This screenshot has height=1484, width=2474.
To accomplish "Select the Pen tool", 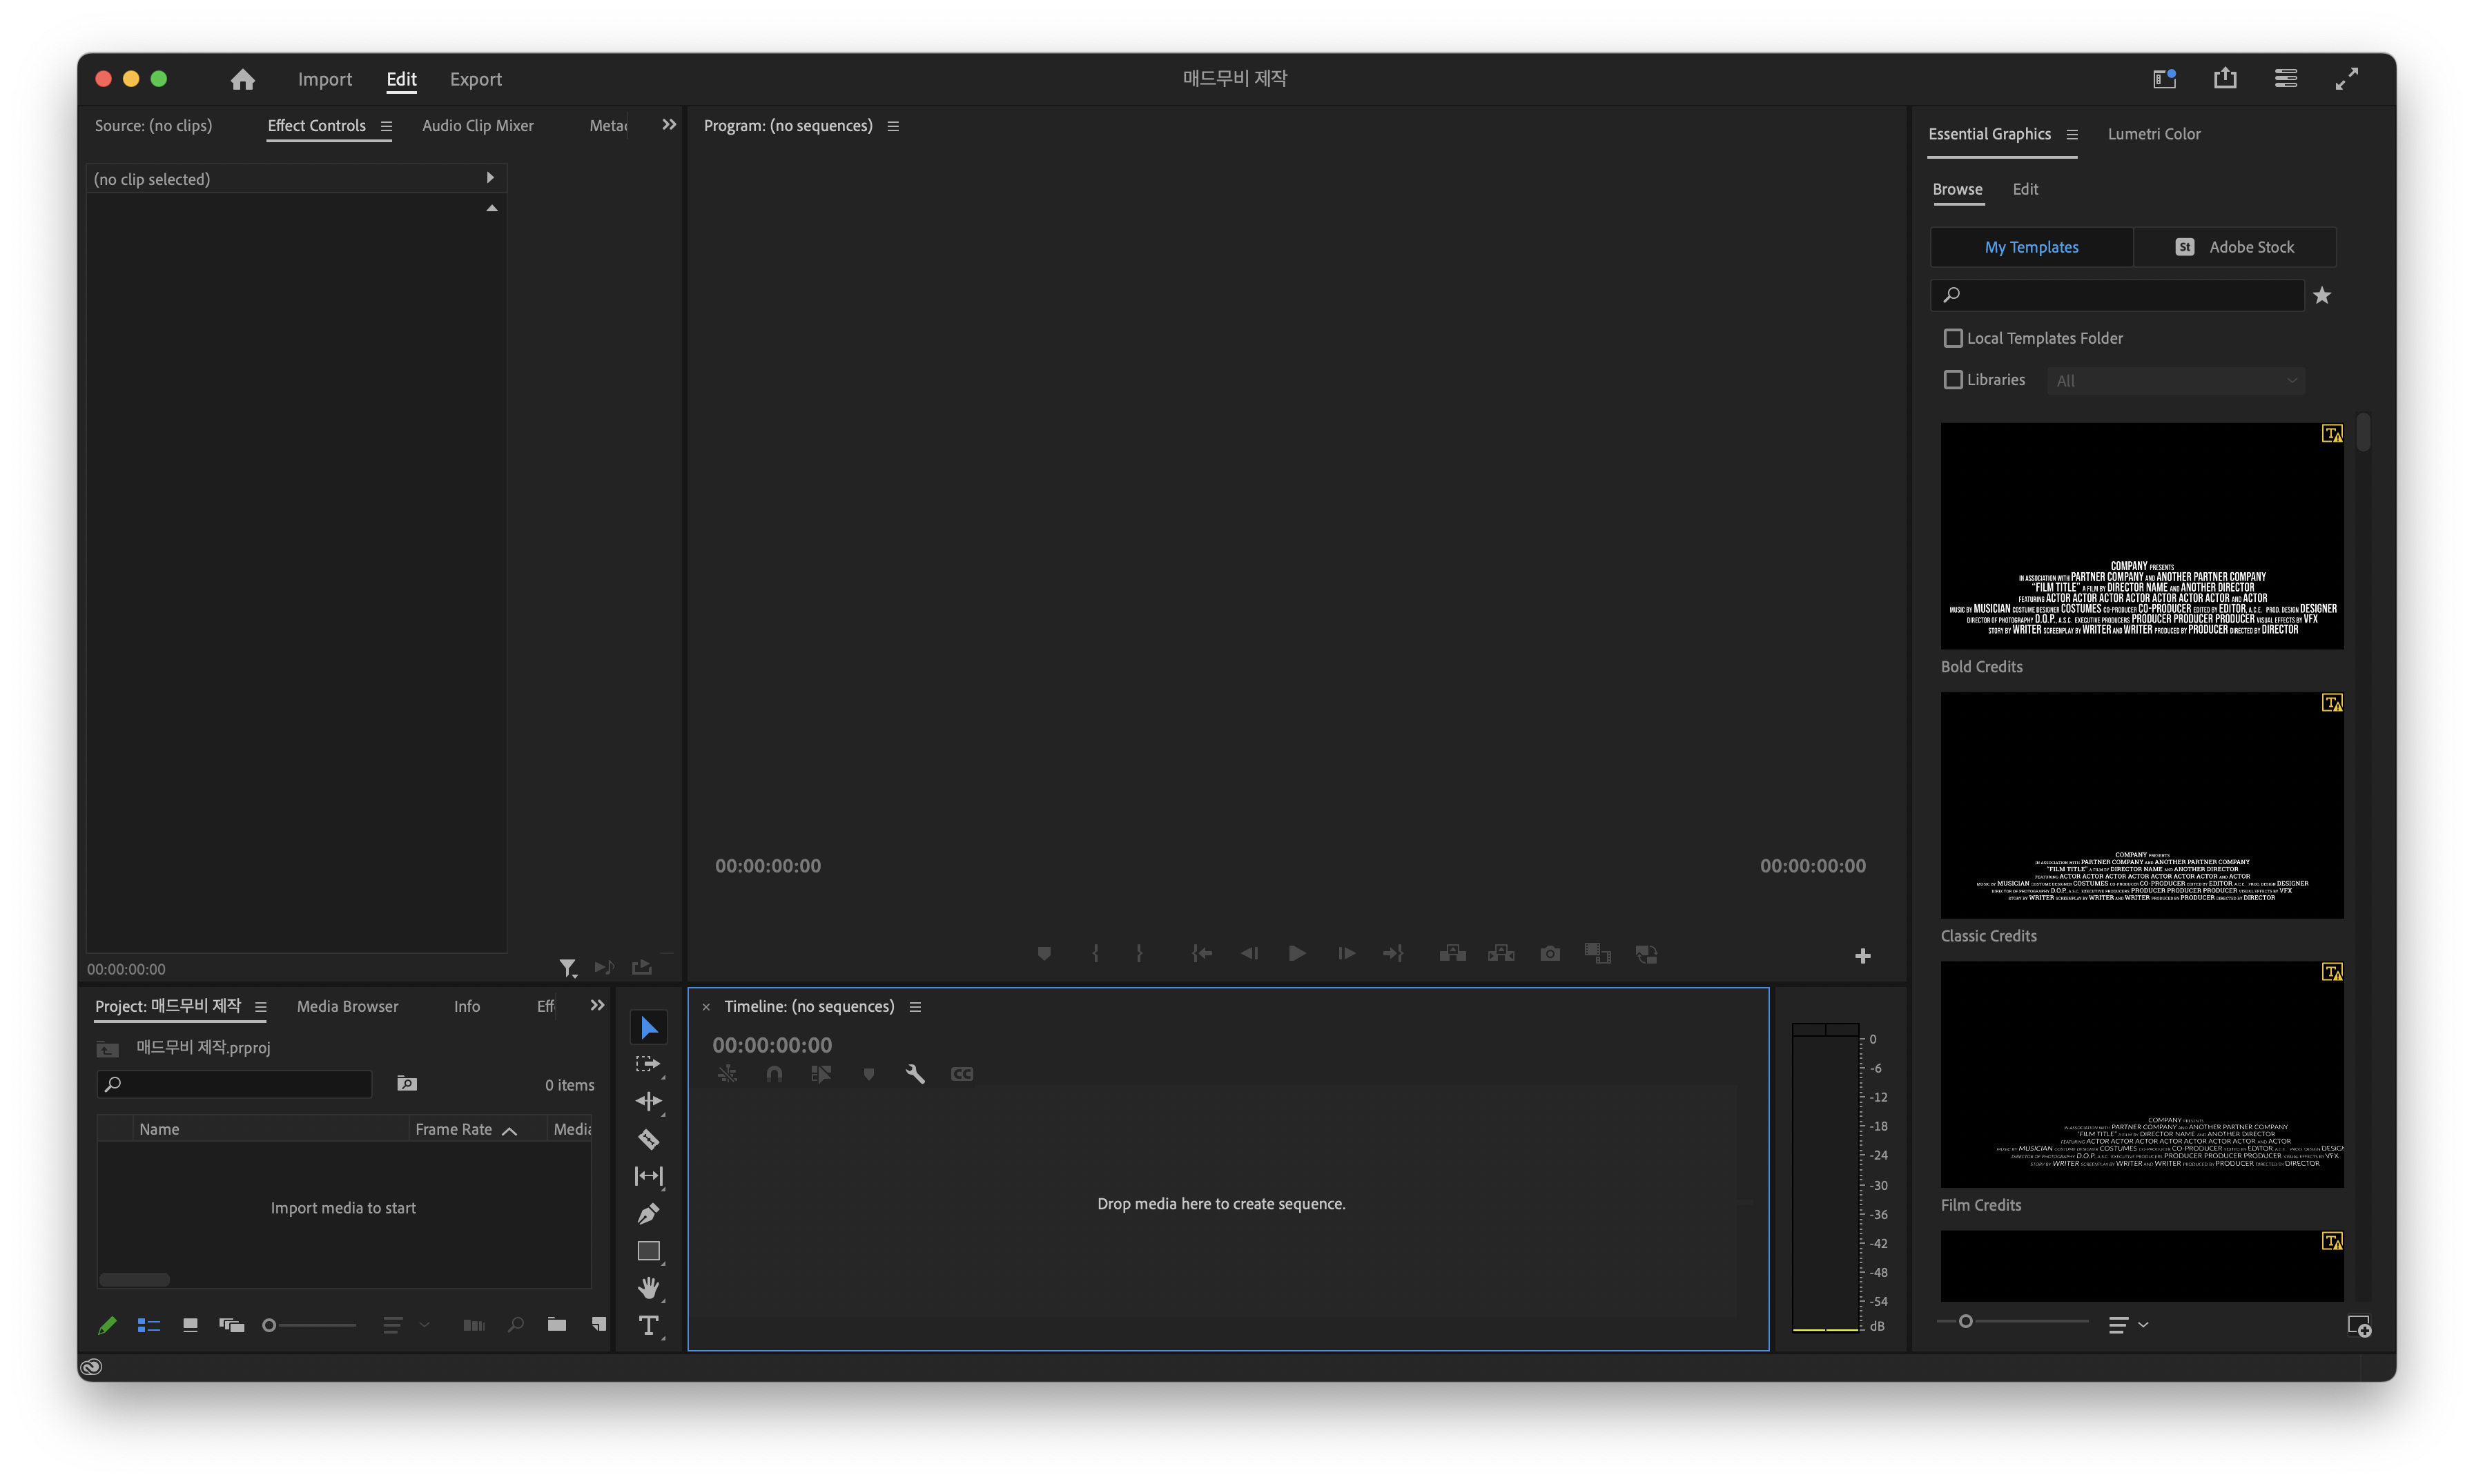I will tap(648, 1214).
